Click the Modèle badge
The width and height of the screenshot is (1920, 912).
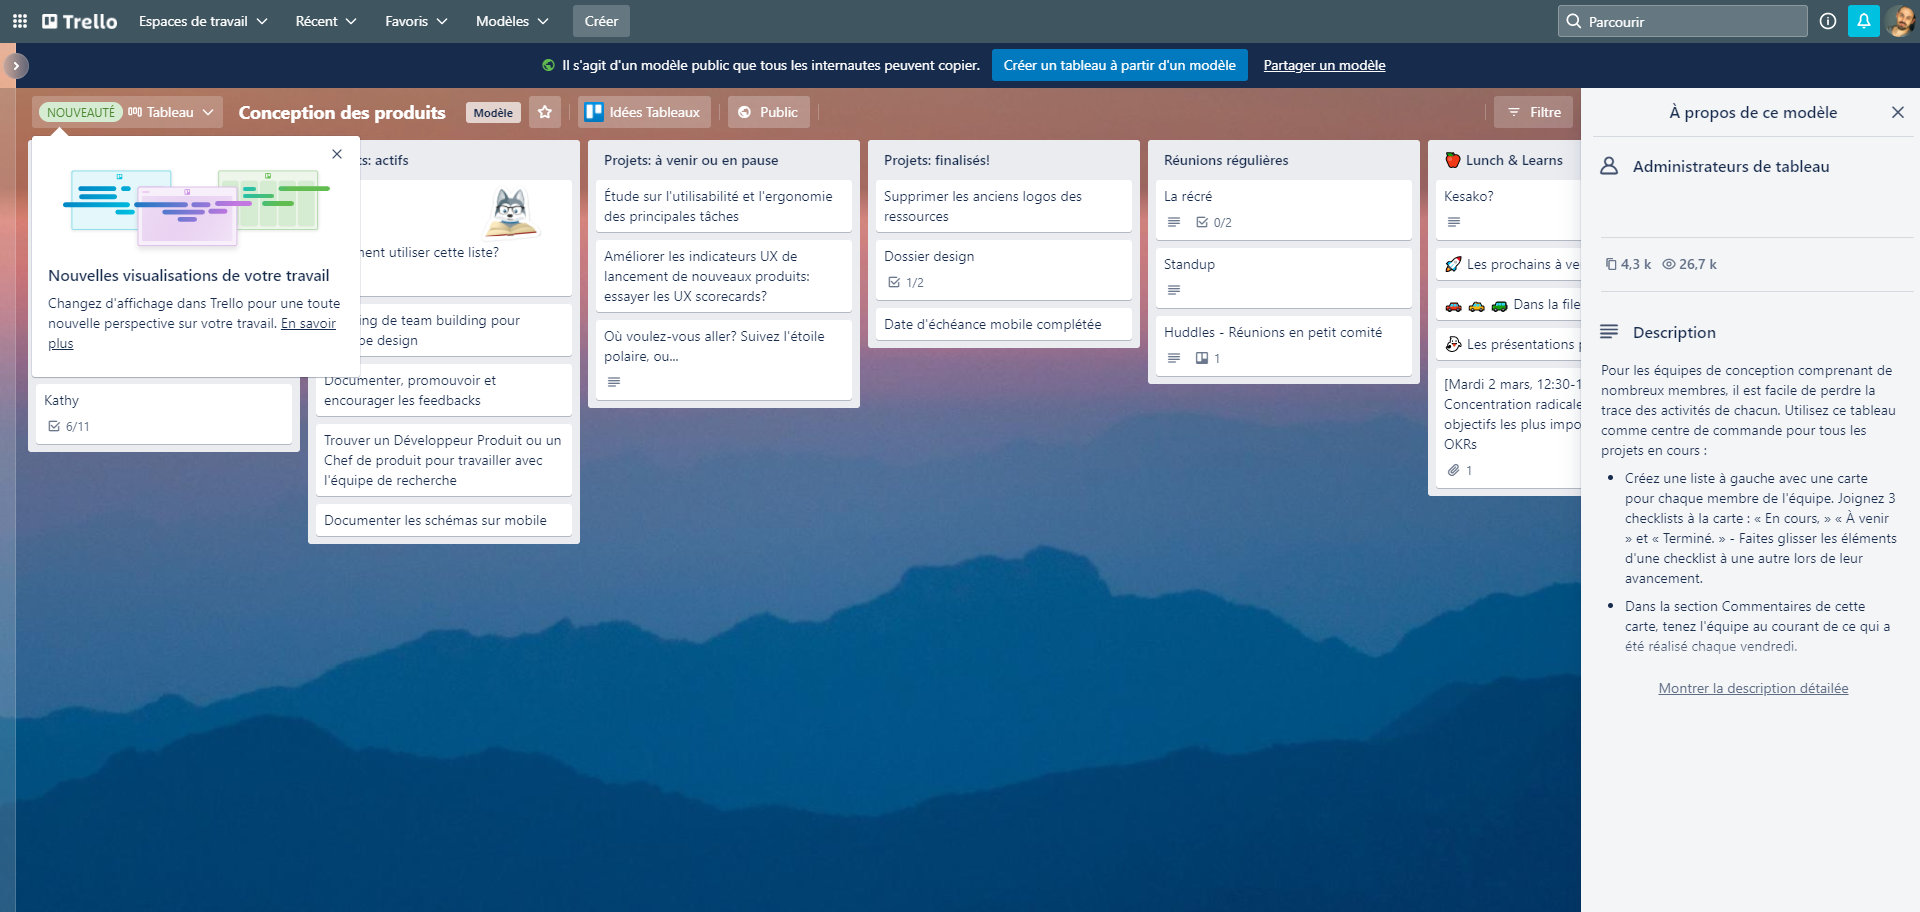click(493, 113)
